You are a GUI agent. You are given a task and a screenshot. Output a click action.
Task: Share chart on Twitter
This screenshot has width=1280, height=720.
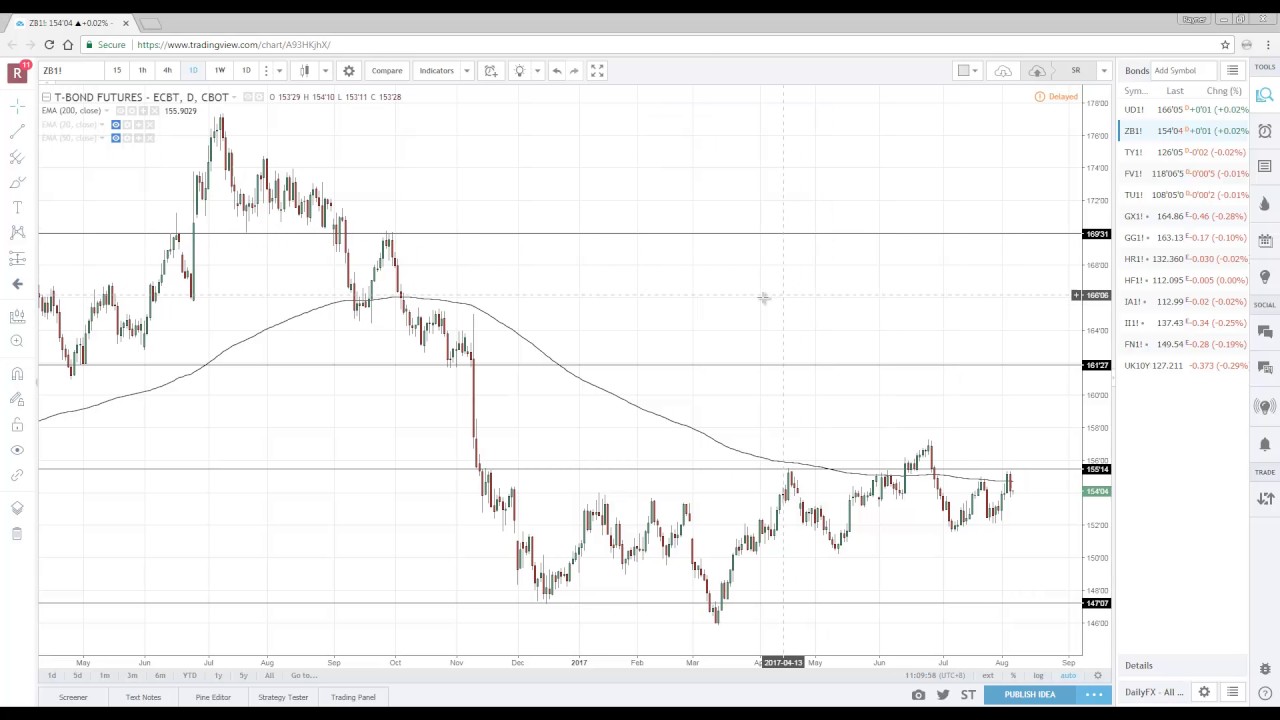pos(943,695)
